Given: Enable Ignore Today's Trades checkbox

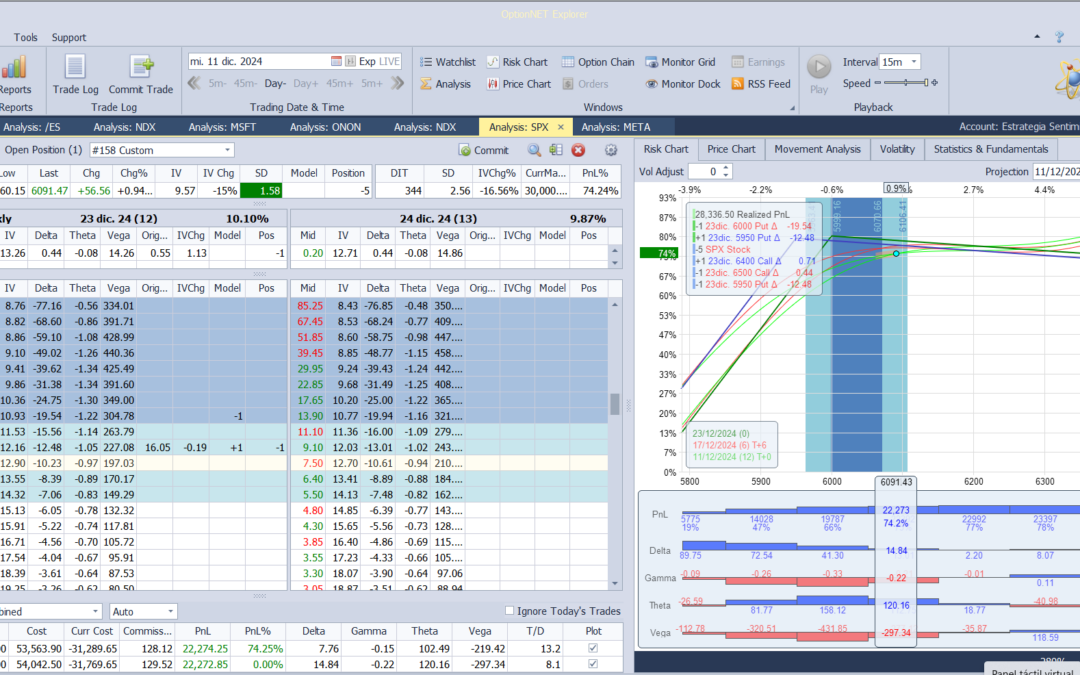Looking at the screenshot, I should pos(510,611).
